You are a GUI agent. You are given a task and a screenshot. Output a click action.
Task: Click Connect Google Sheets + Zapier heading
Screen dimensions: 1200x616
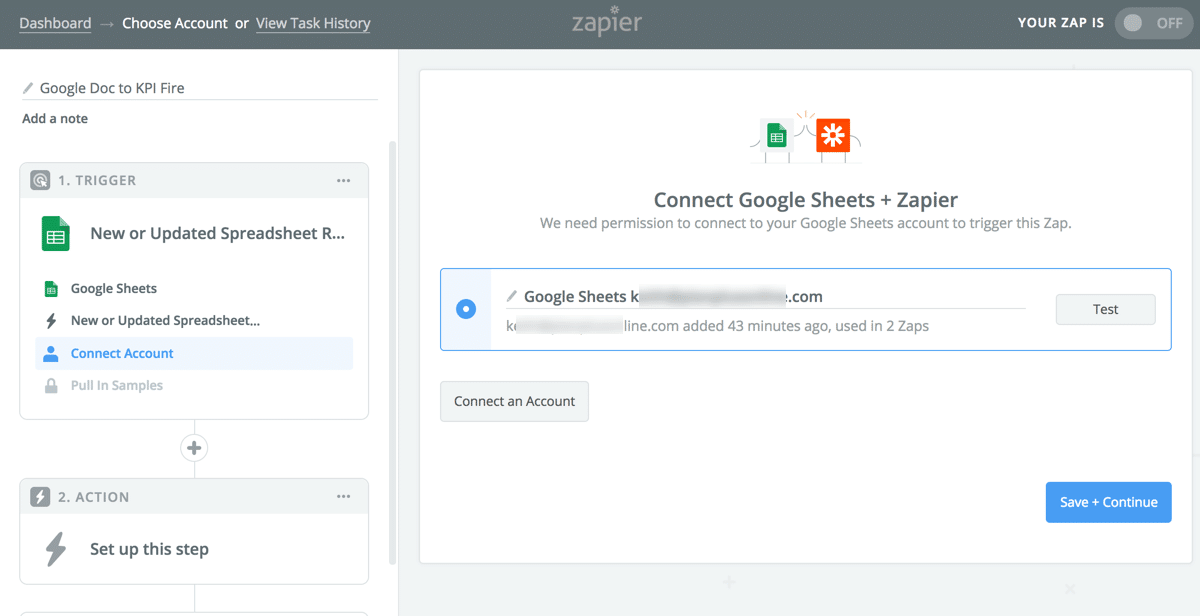tap(806, 199)
